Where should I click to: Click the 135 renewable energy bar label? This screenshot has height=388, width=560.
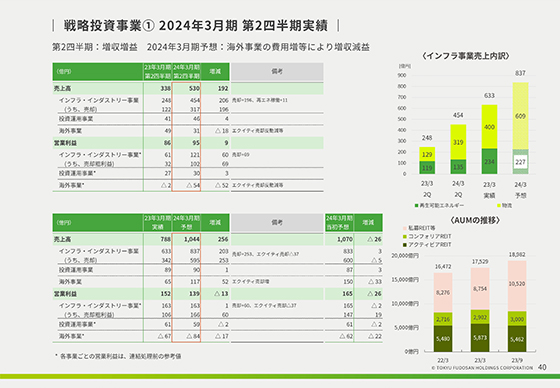(x=458, y=167)
